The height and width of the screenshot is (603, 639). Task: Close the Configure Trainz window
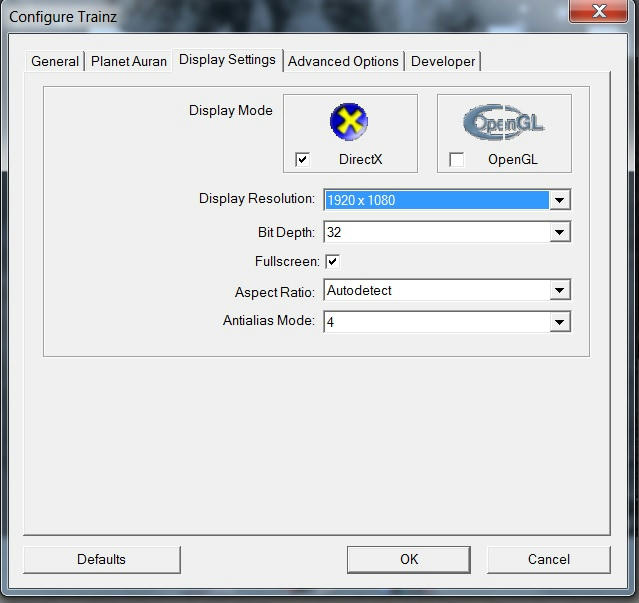click(x=598, y=11)
